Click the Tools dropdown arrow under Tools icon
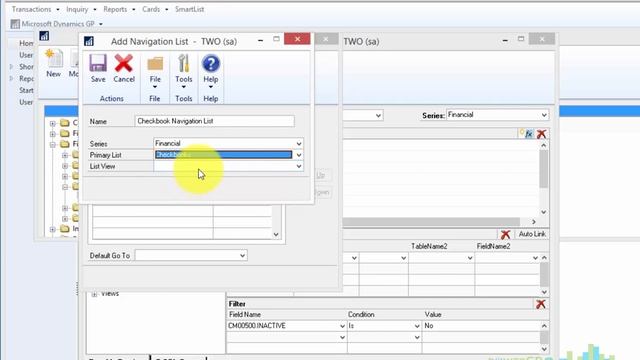The height and width of the screenshot is (360, 640). [x=184, y=87]
